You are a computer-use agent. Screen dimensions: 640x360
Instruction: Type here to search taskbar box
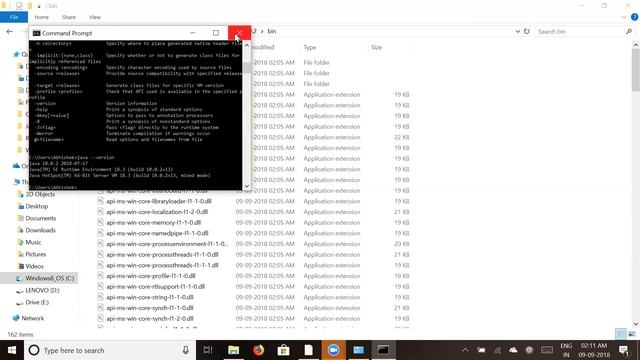point(110,350)
